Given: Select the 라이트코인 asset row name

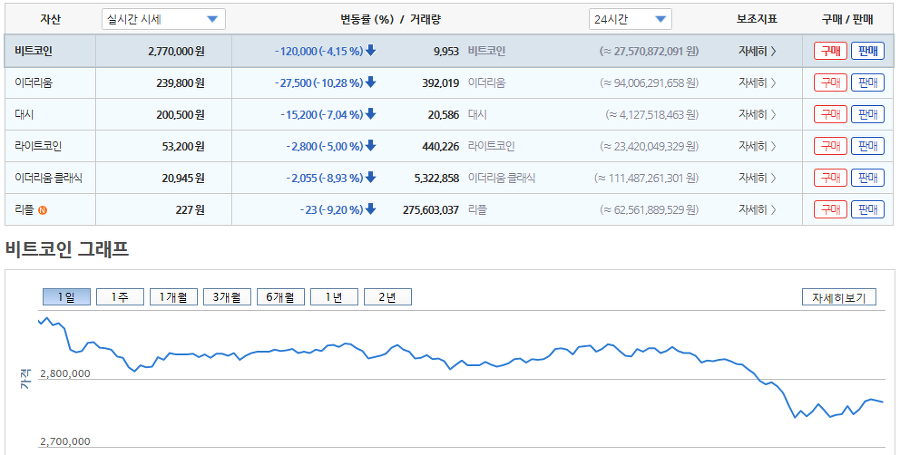Looking at the screenshot, I should pos(39,147).
